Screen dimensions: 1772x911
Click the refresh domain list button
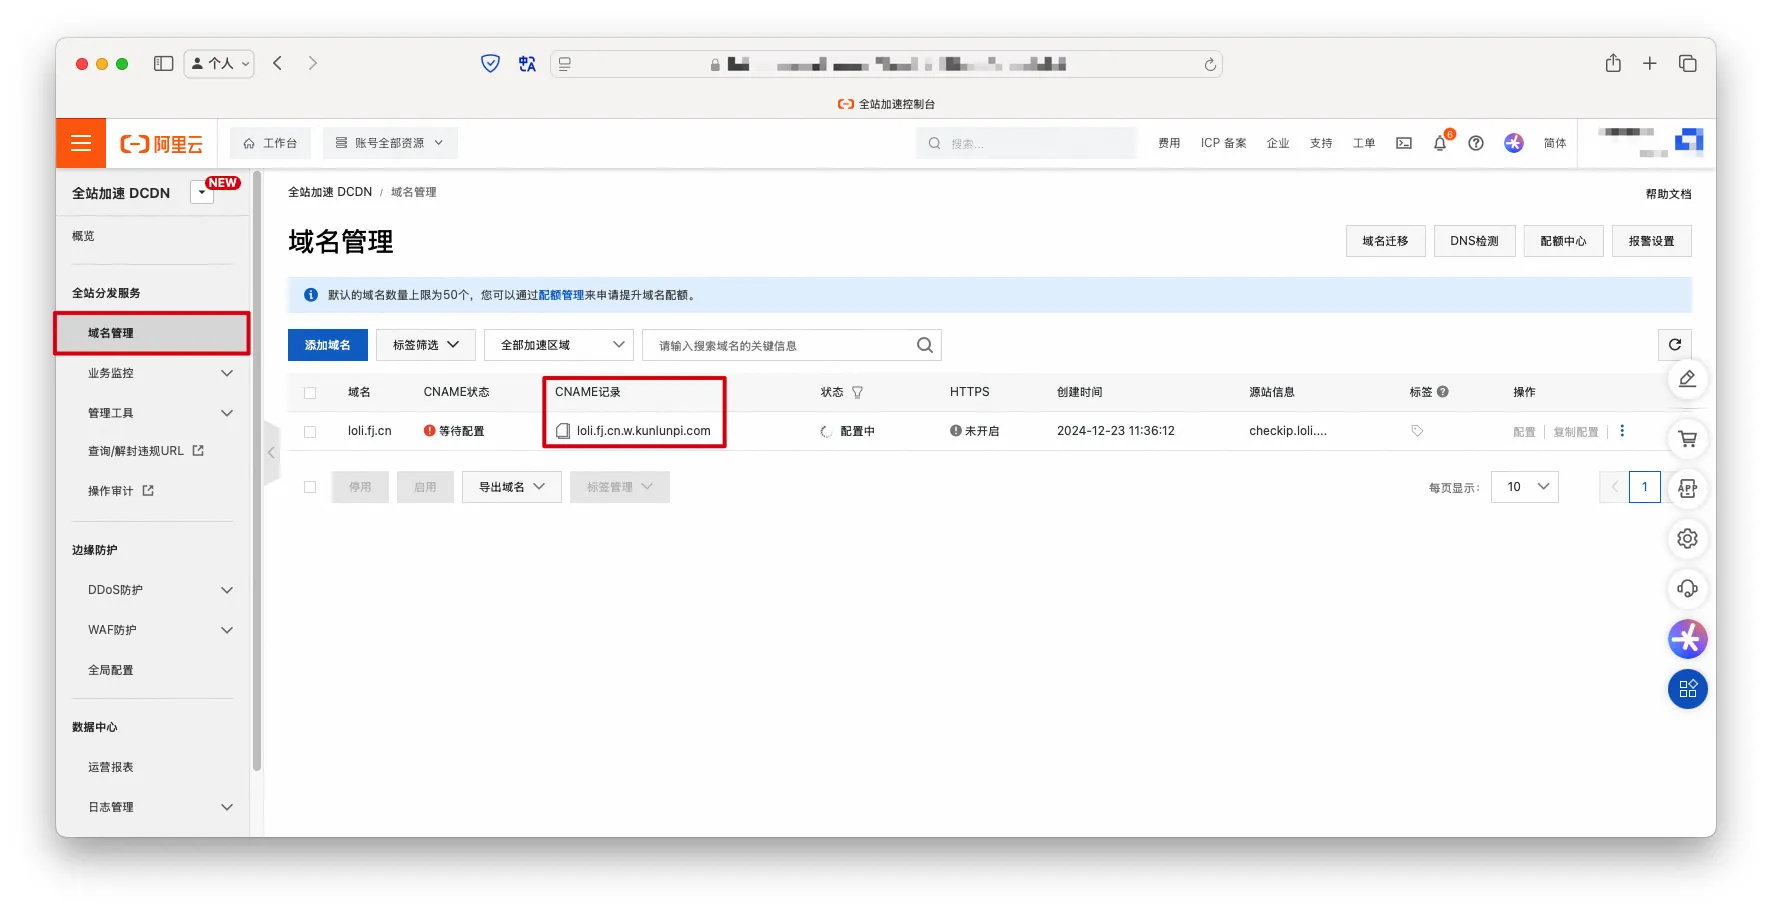coord(1674,345)
